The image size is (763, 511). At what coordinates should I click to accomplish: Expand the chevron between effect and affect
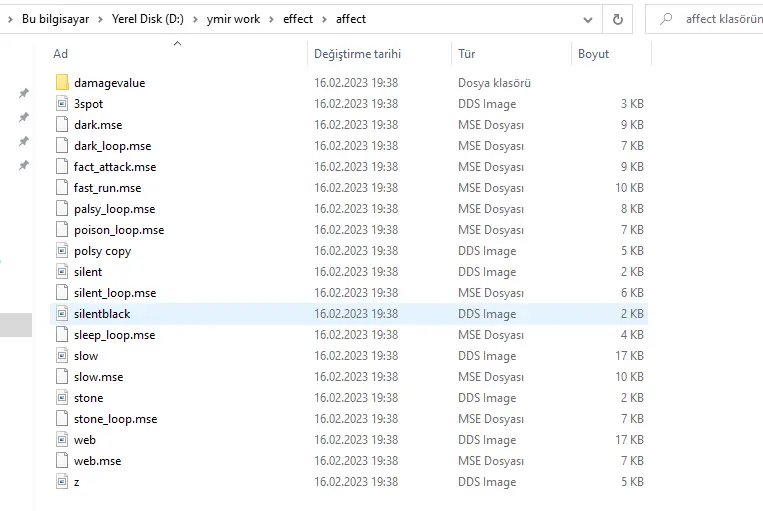pos(324,19)
